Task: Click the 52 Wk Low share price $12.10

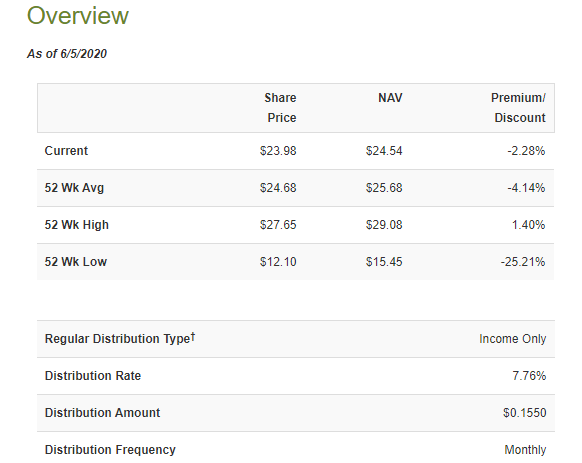Action: click(278, 262)
